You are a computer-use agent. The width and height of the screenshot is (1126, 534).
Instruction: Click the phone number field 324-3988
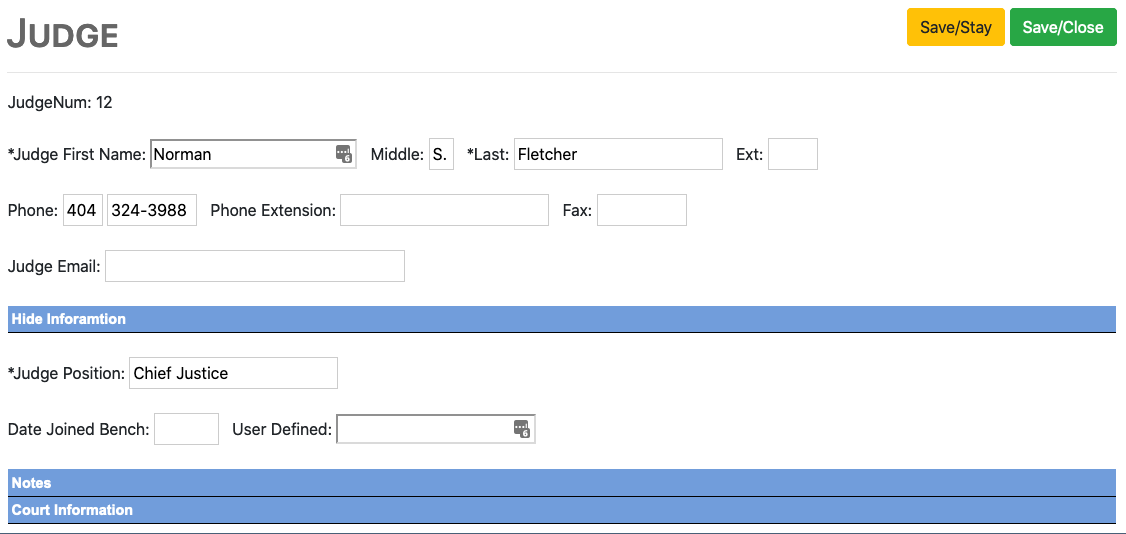[151, 210]
